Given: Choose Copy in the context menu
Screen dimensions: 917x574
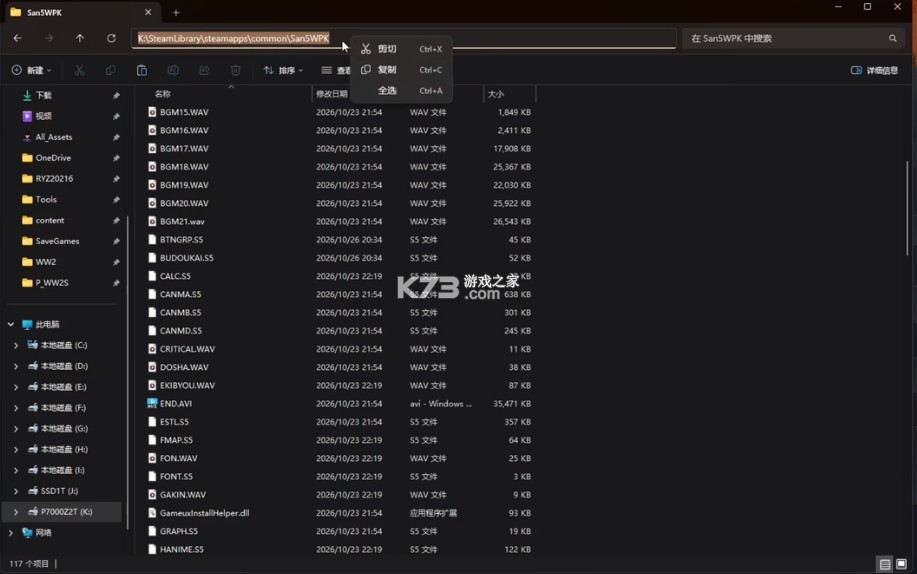Looking at the screenshot, I should [x=401, y=70].
